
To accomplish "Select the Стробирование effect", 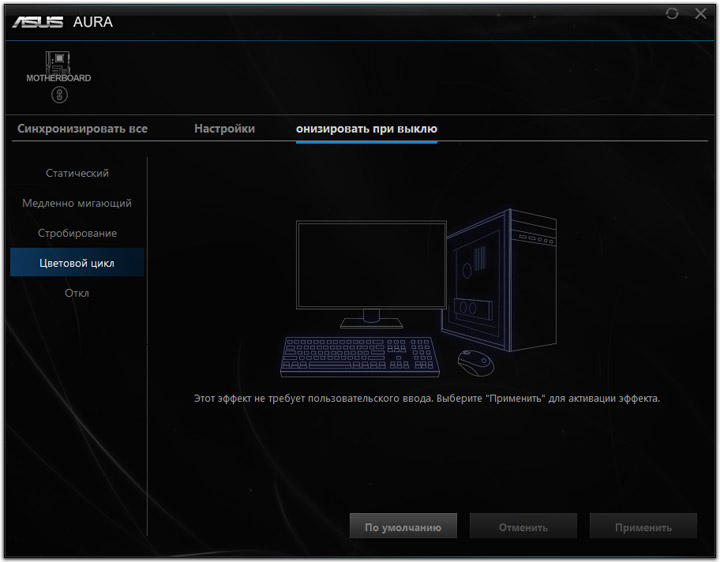I will (77, 233).
